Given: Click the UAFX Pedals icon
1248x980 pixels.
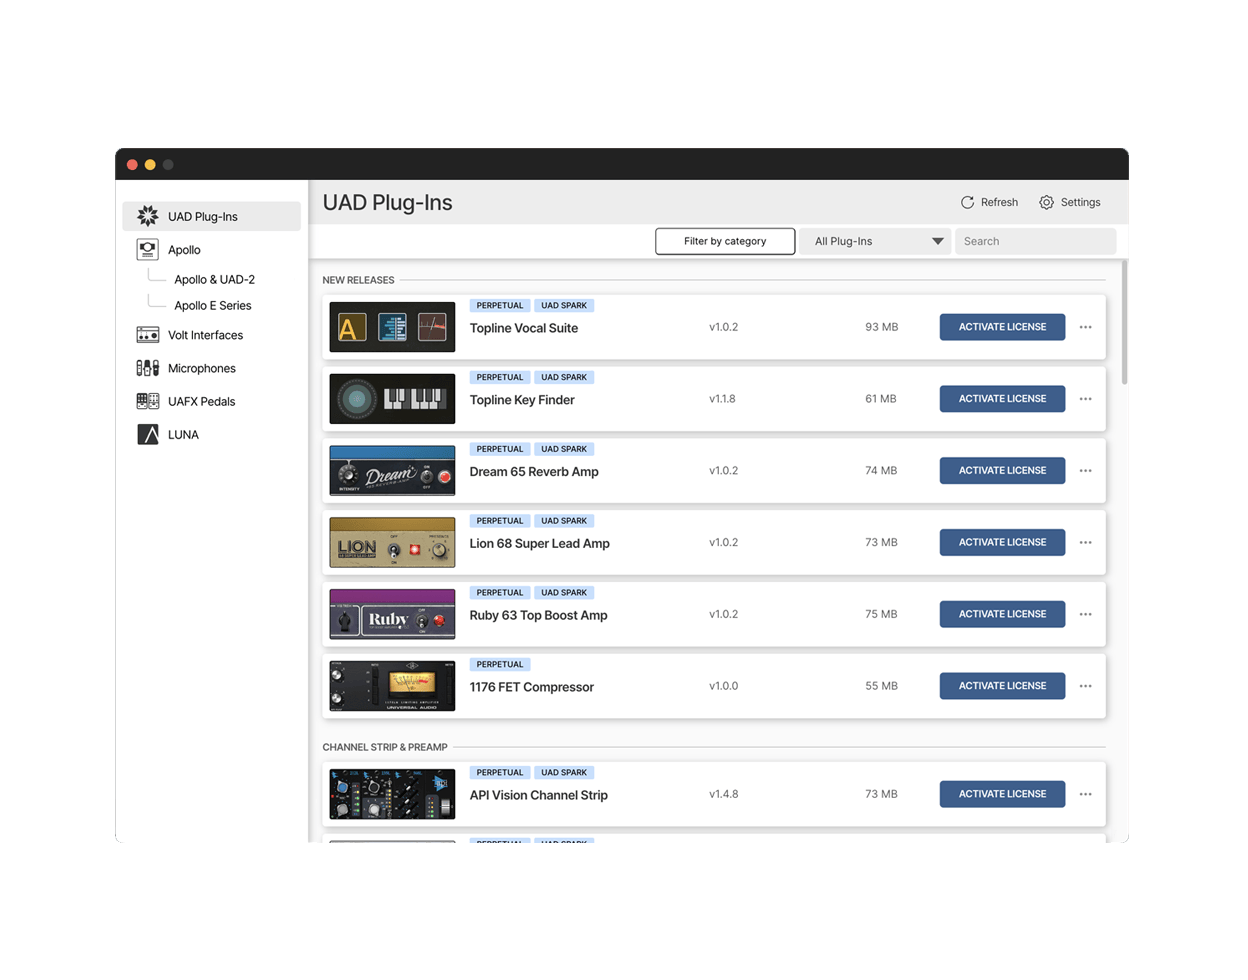Looking at the screenshot, I should (148, 401).
